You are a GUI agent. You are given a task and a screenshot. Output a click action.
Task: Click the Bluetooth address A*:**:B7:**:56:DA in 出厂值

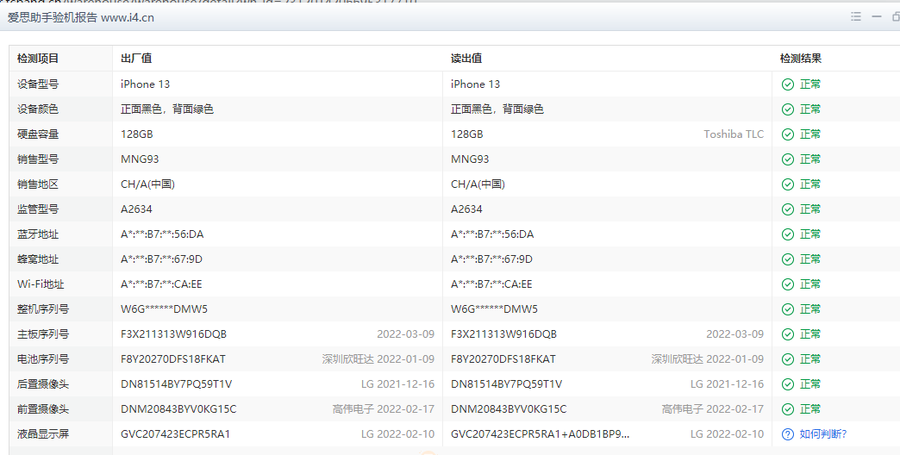(x=162, y=234)
